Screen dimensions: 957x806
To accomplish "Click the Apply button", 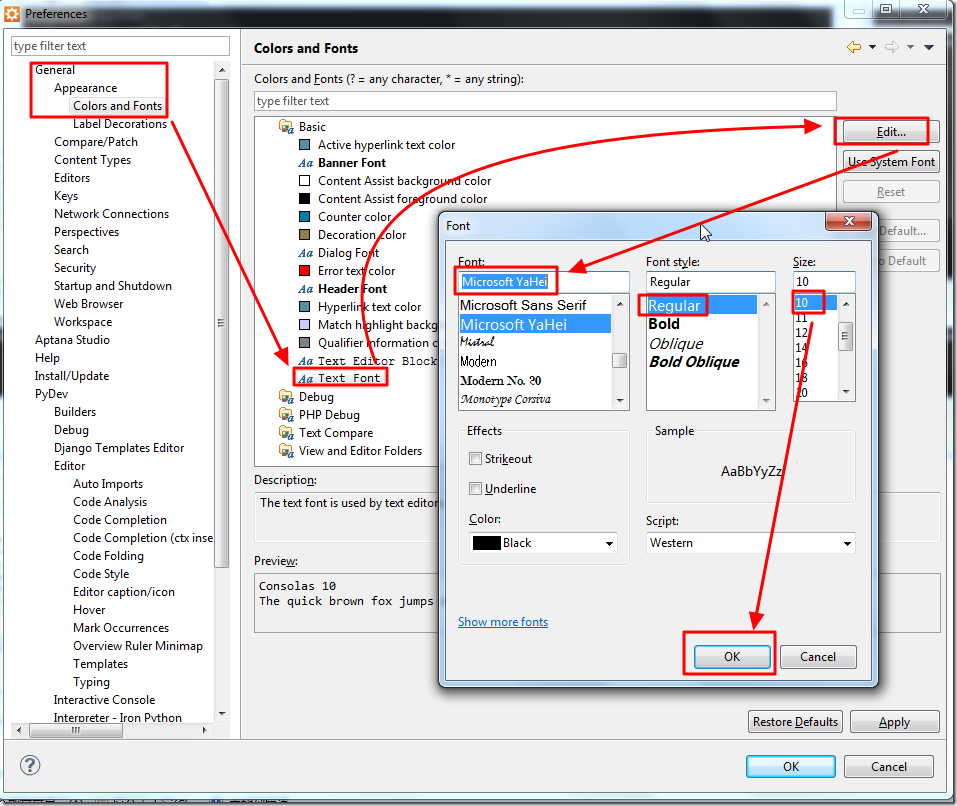I will (x=894, y=722).
